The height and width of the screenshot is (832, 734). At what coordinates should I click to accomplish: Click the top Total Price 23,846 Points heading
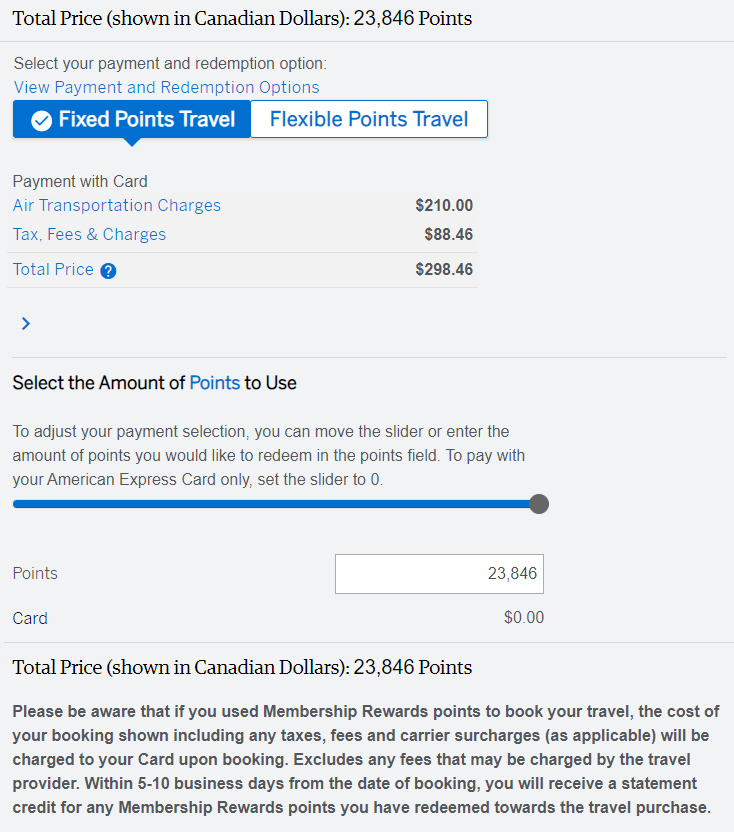click(242, 19)
